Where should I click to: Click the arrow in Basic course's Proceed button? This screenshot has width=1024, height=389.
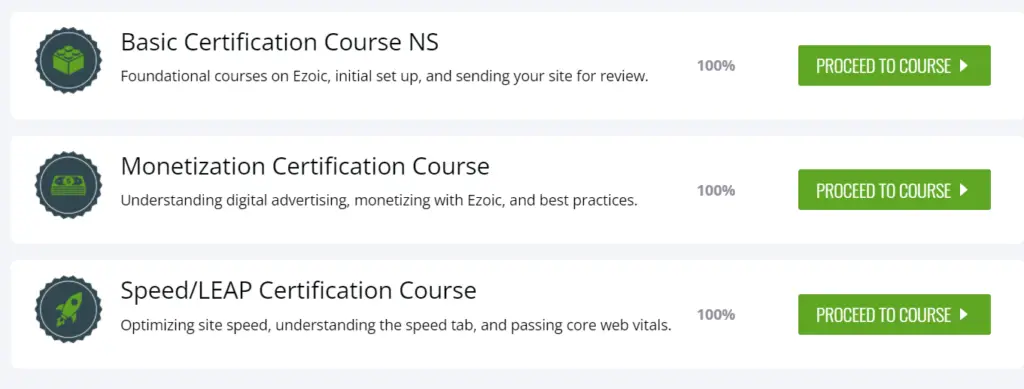pos(964,66)
